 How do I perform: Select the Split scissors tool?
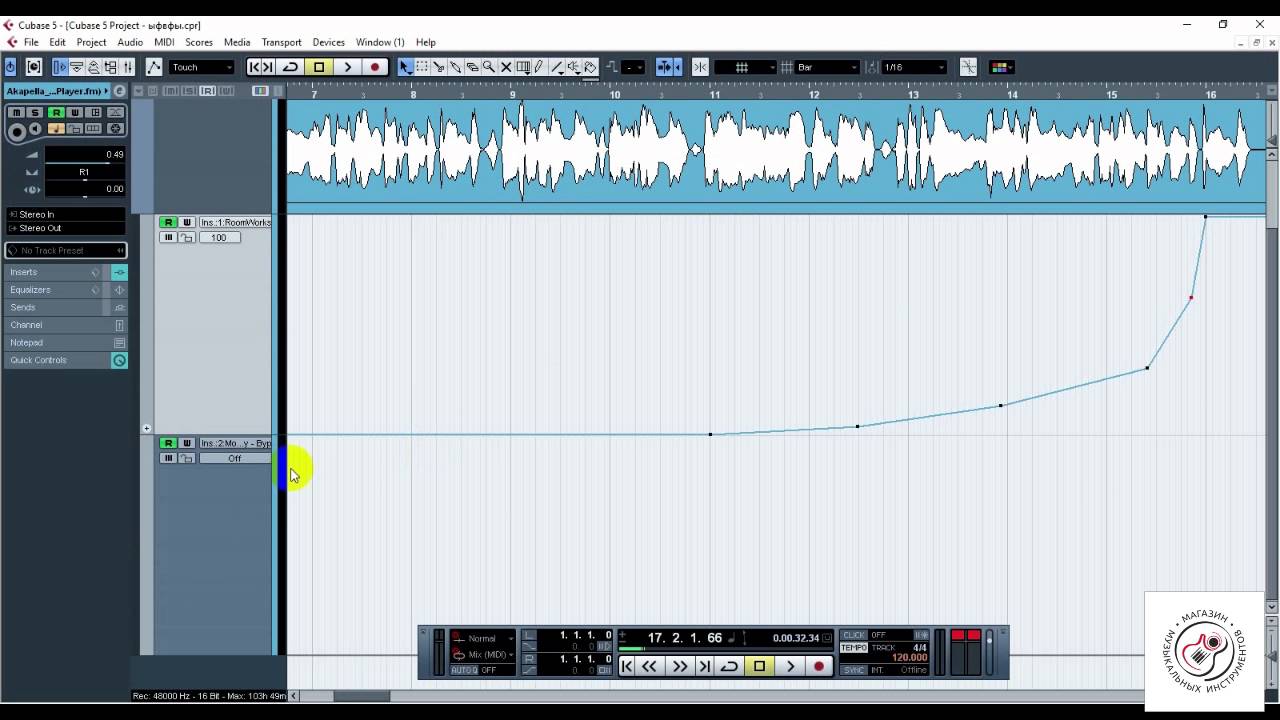tap(439, 67)
